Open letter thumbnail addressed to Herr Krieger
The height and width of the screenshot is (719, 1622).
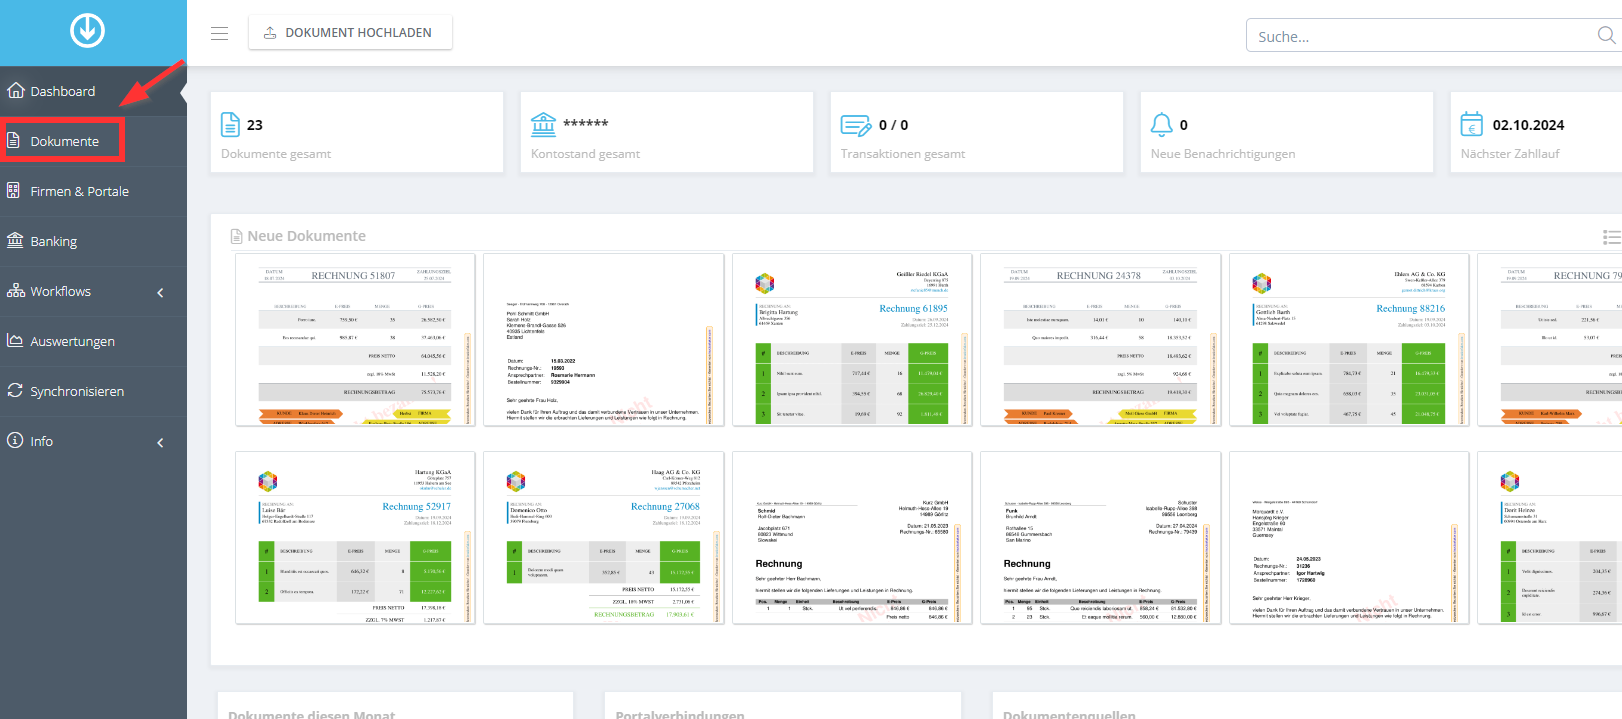pyautogui.click(x=1349, y=538)
